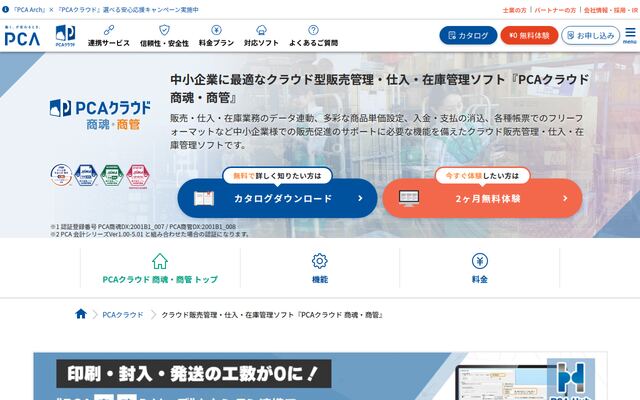Click the catalog book icon in blue button

(x=204, y=198)
